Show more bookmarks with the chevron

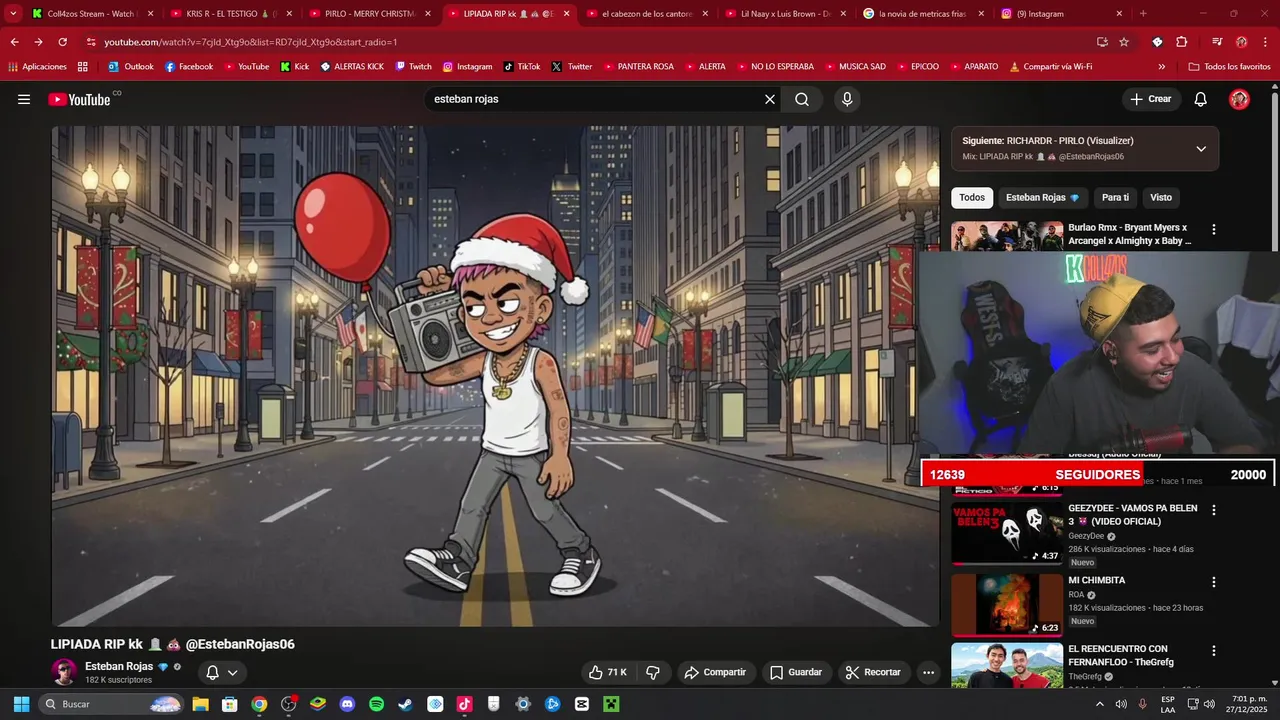[1161, 67]
